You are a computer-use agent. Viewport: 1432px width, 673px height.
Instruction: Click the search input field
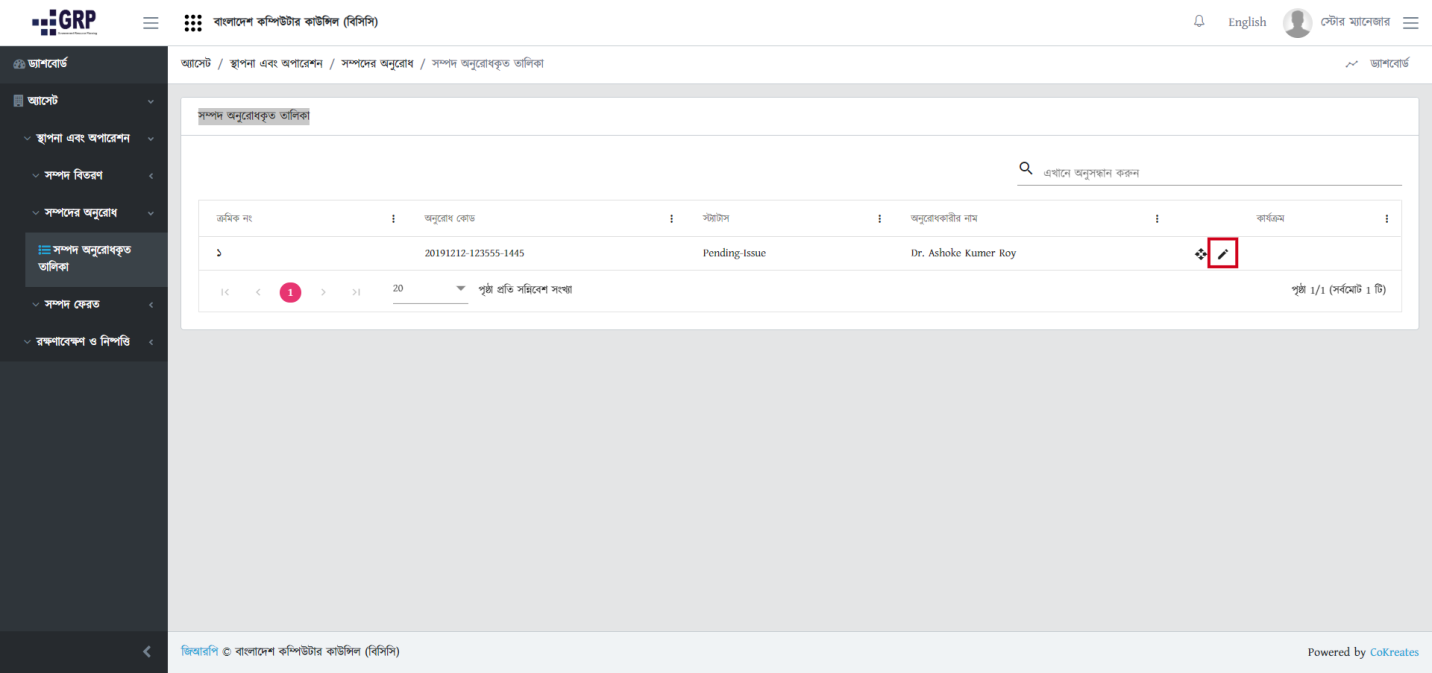pyautogui.click(x=1220, y=173)
